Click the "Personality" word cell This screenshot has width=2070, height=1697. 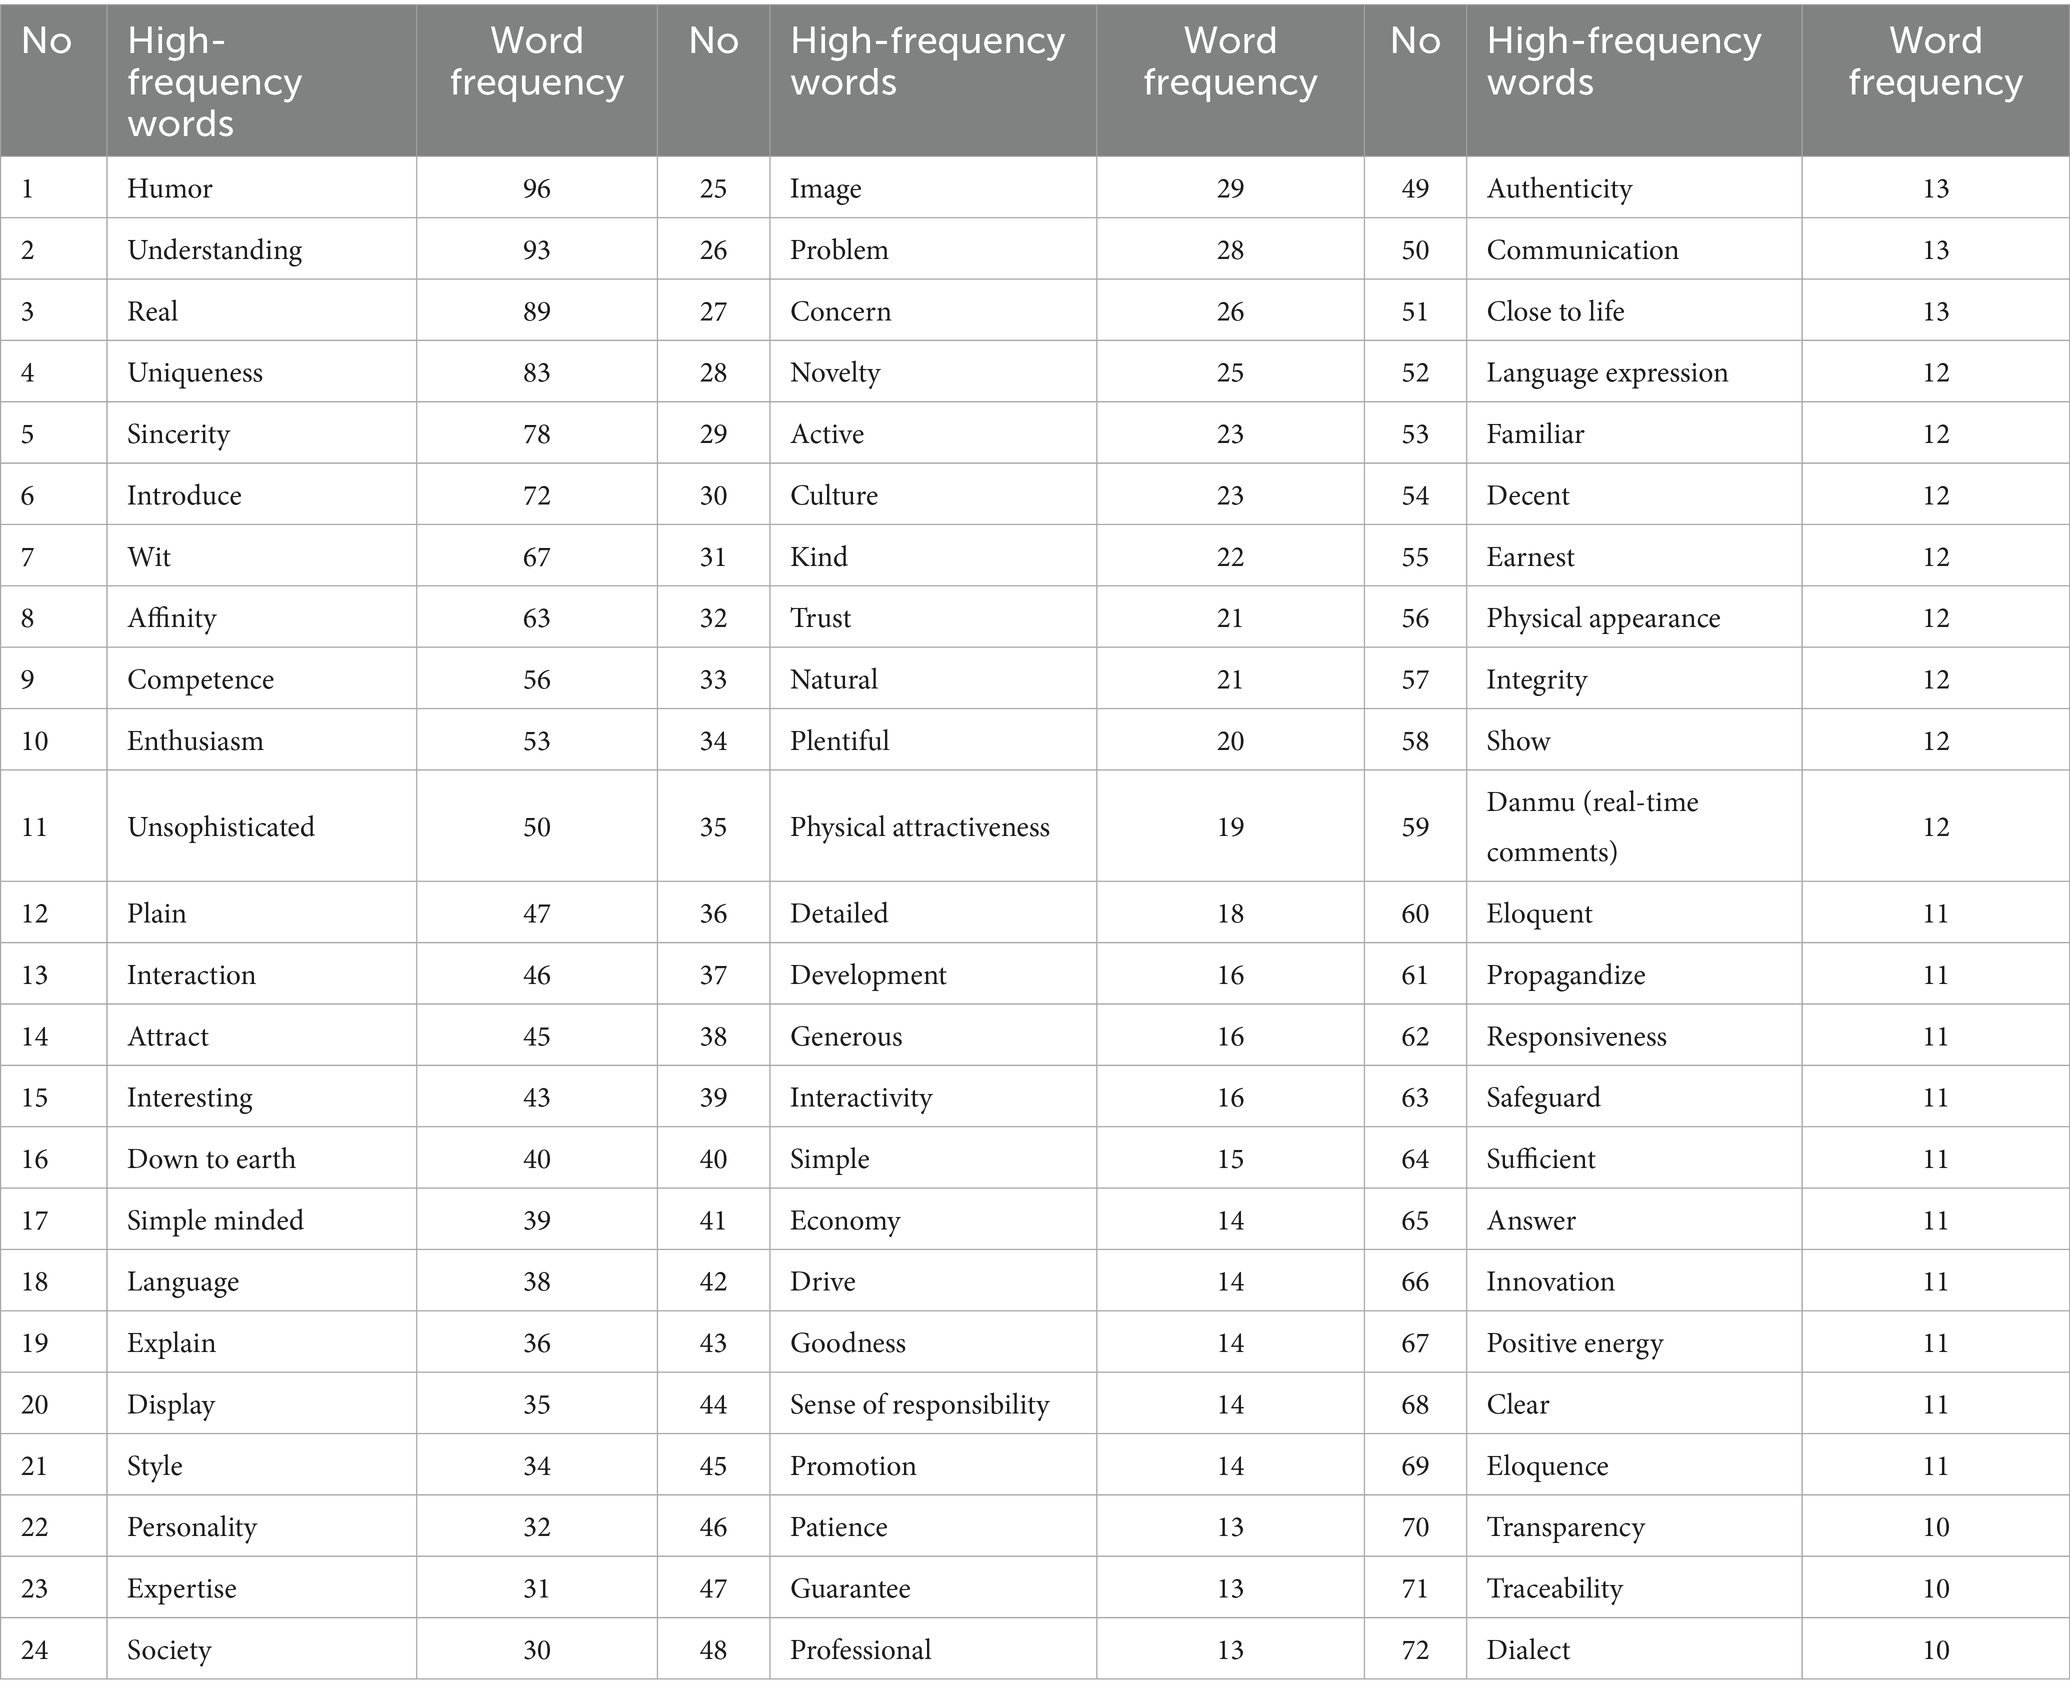coord(192,1527)
